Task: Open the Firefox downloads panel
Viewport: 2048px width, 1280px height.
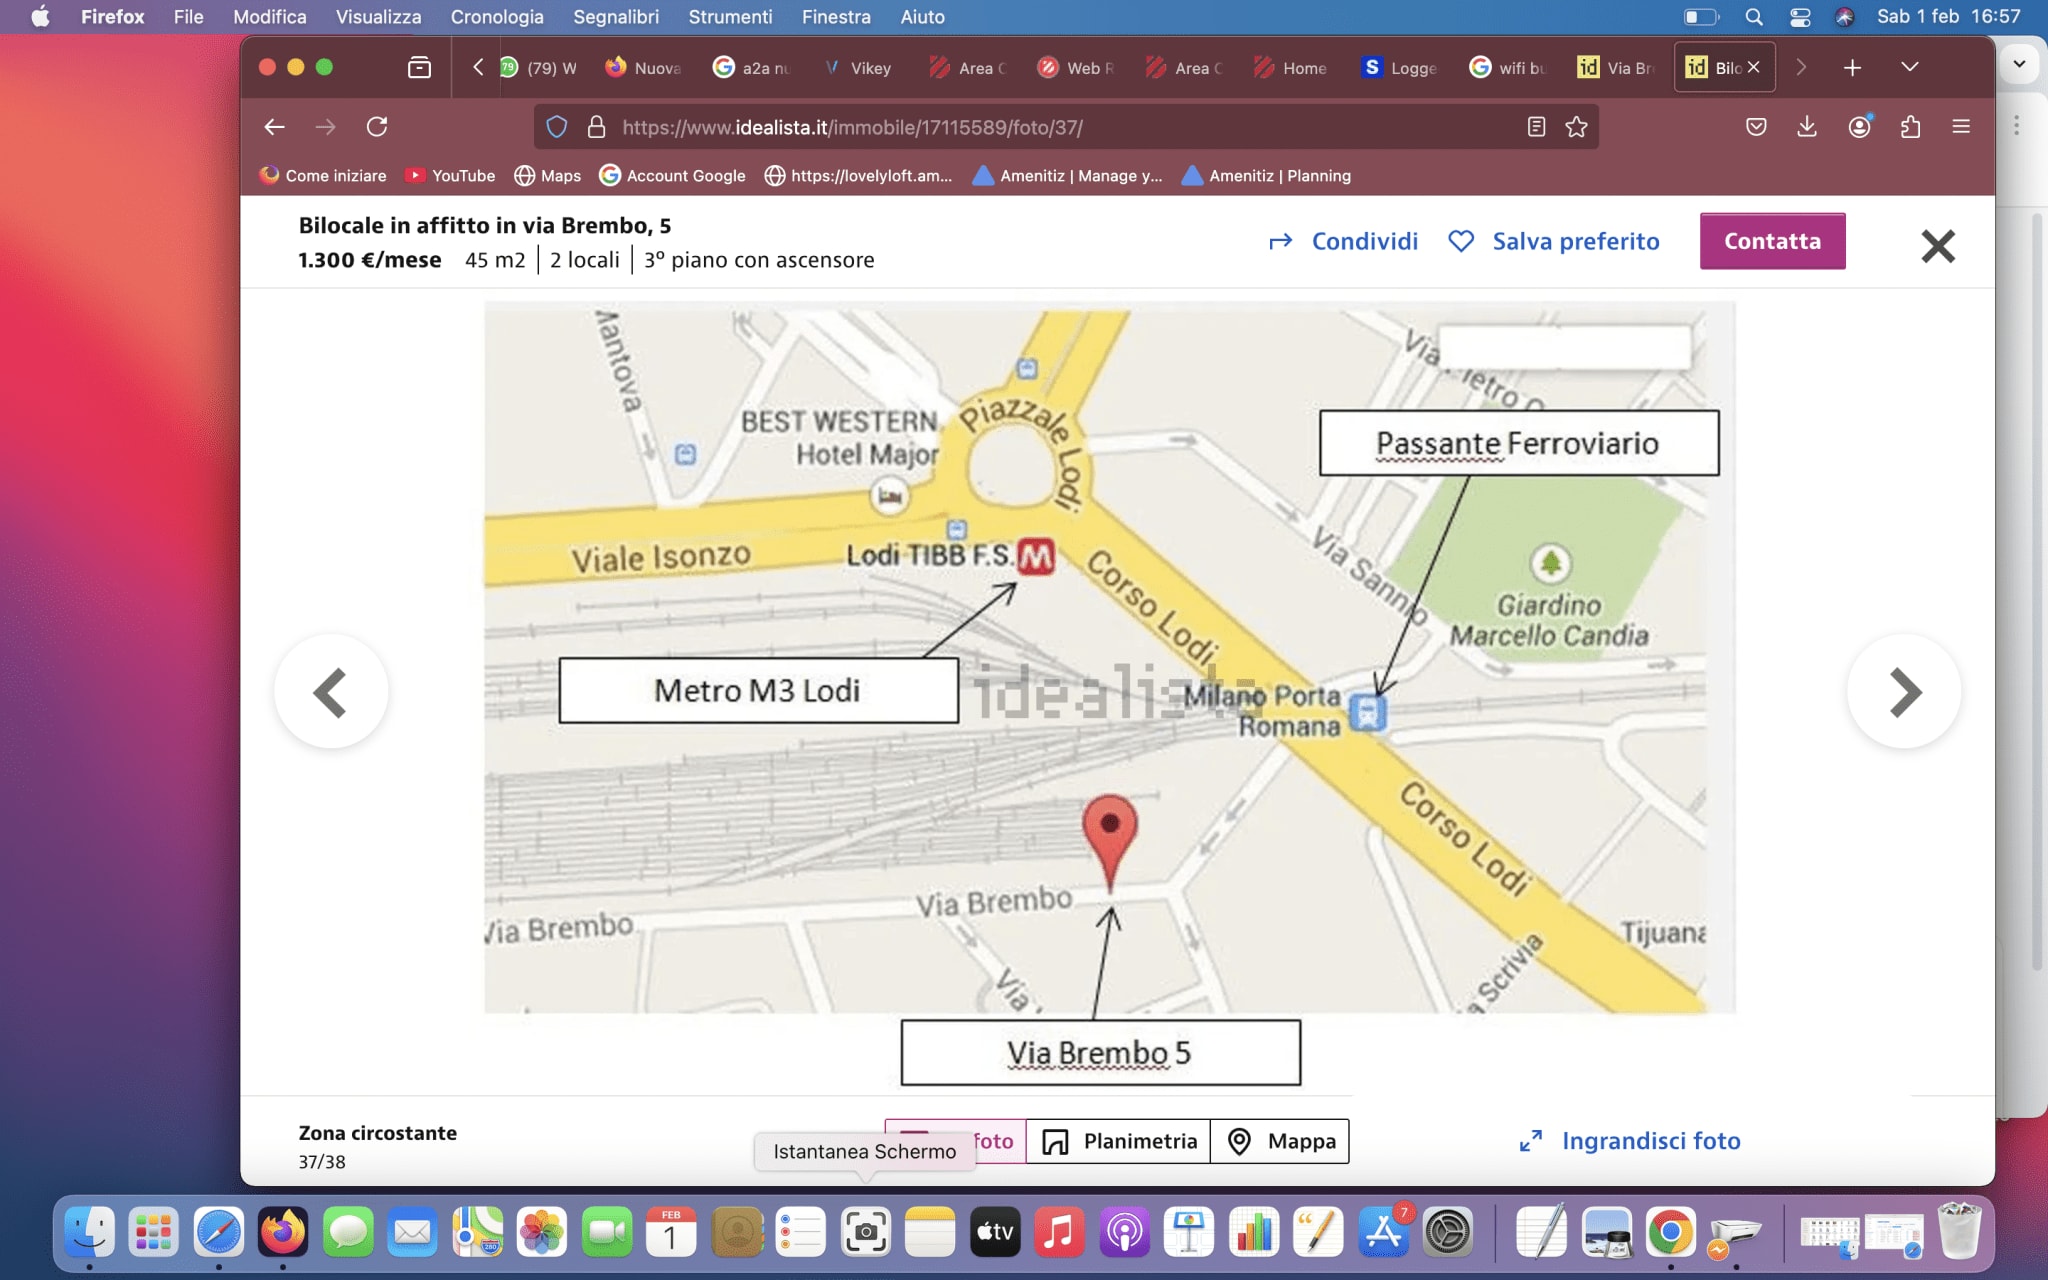Action: 1807,127
